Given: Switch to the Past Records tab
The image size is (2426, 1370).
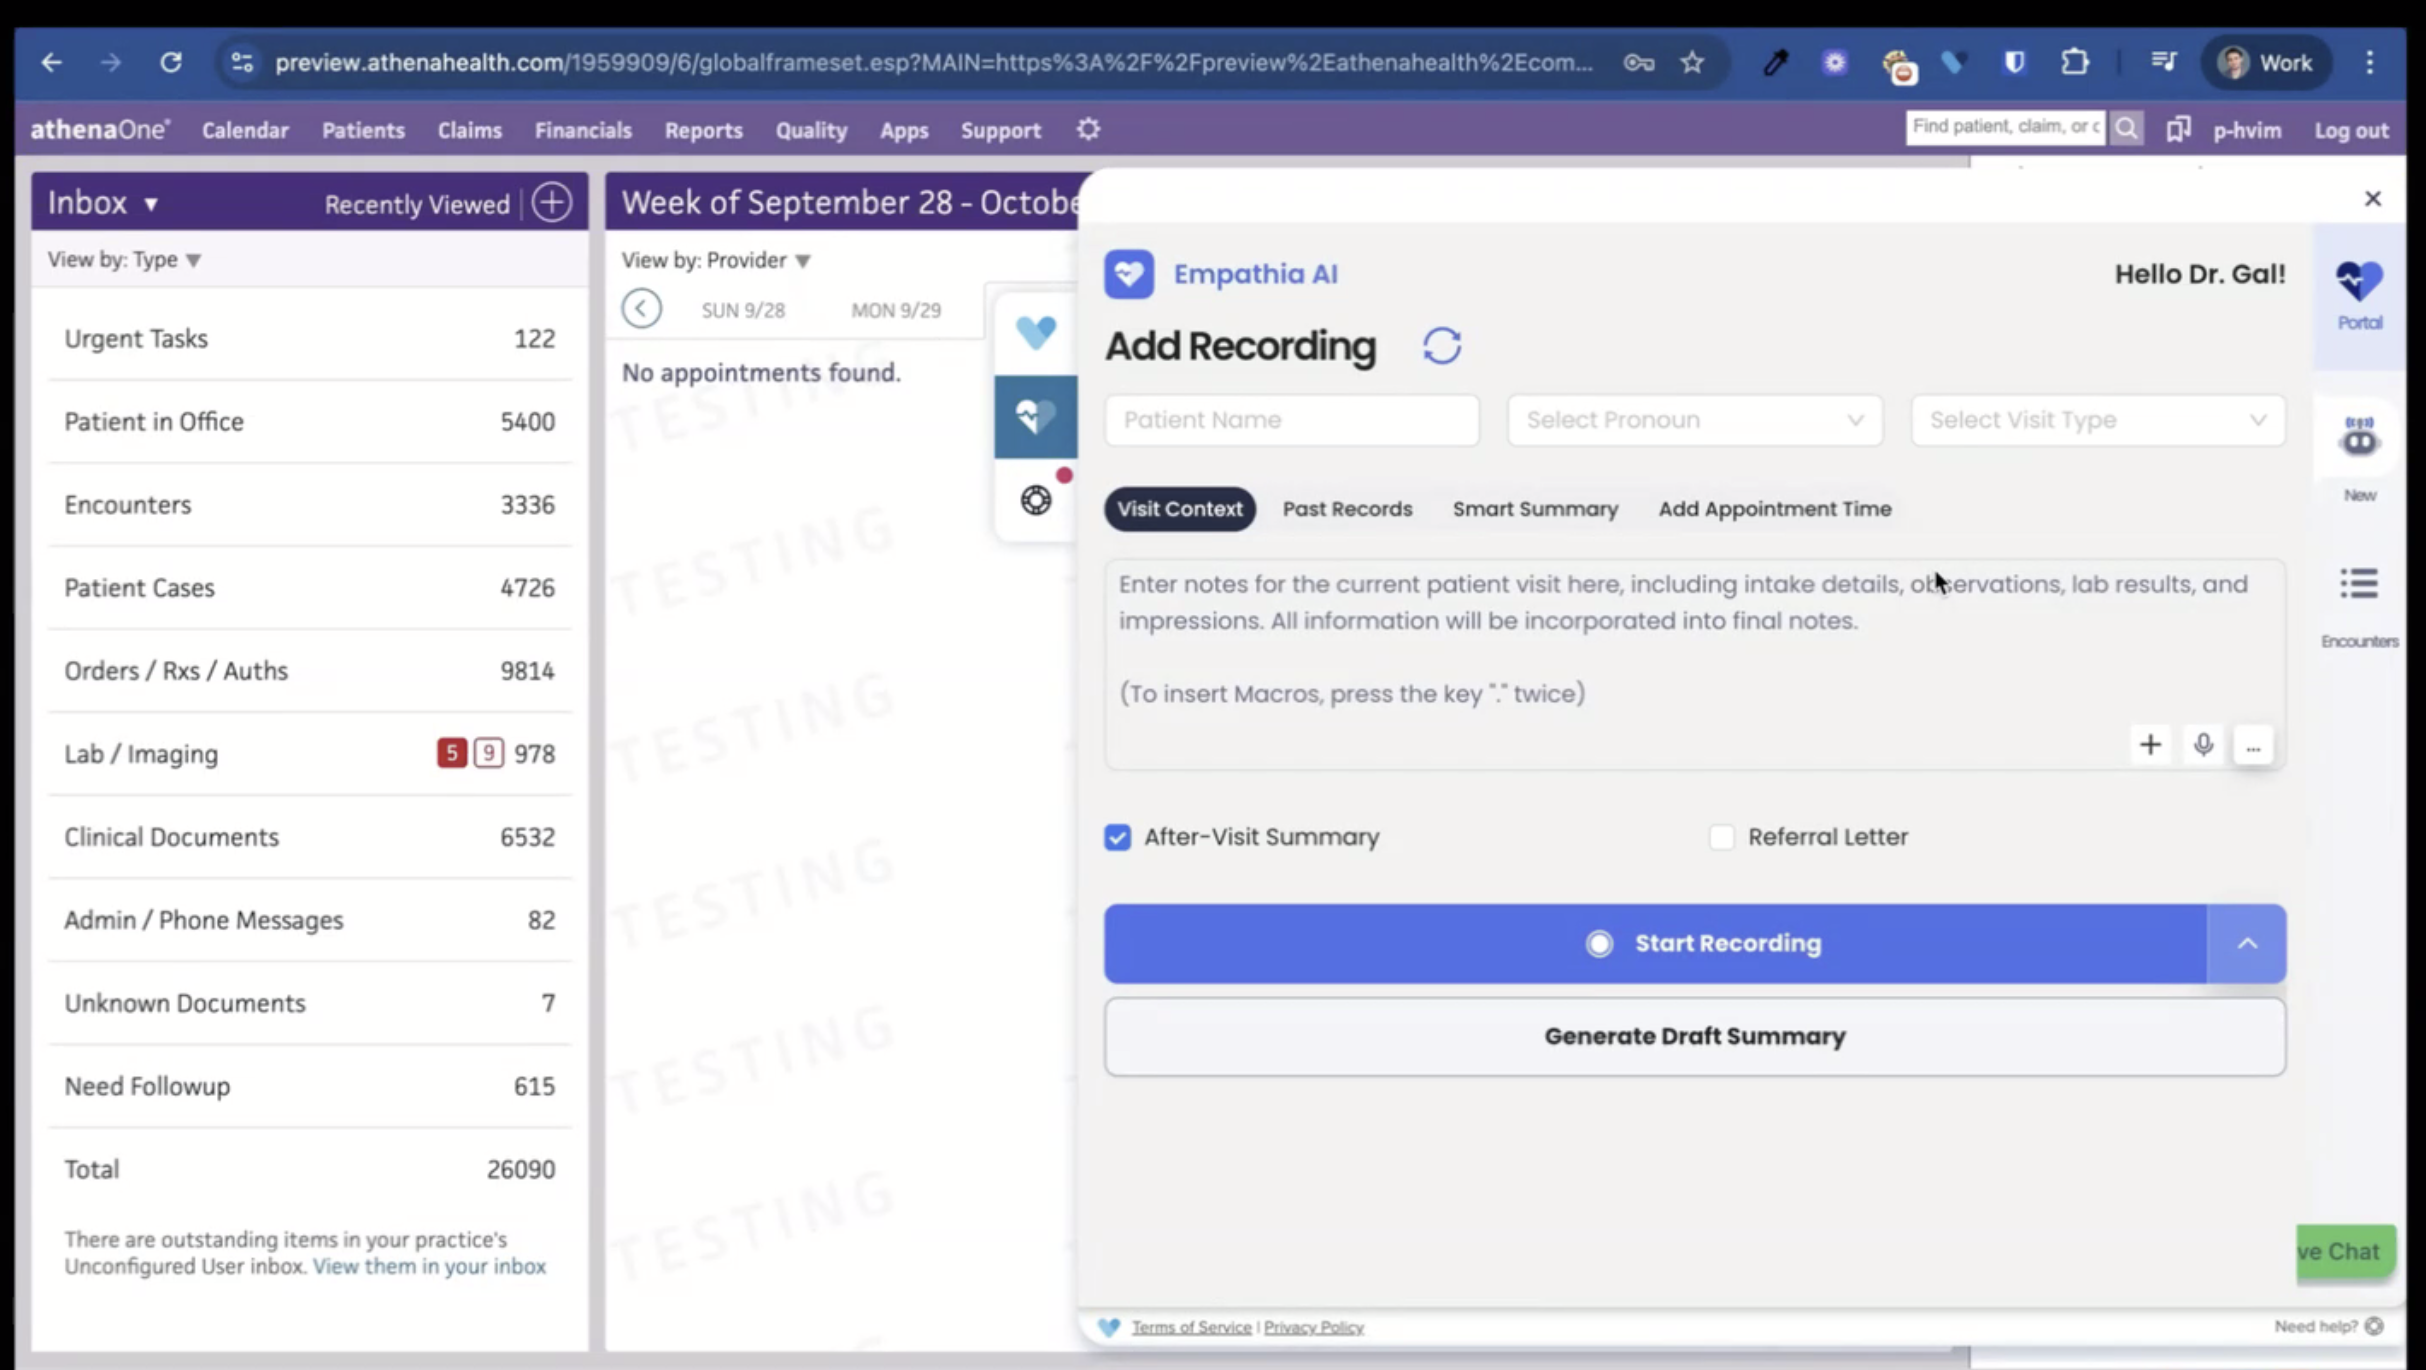Looking at the screenshot, I should [x=1347, y=509].
